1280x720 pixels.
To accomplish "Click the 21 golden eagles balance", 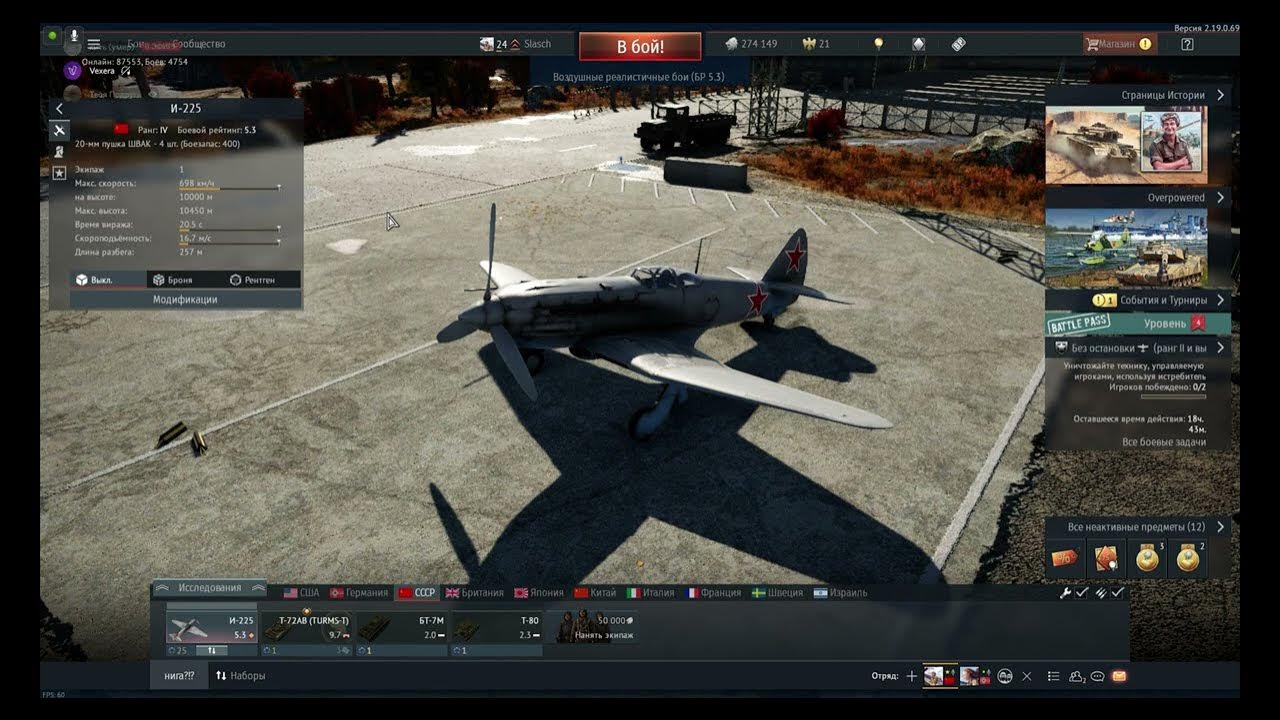I will (816, 44).
